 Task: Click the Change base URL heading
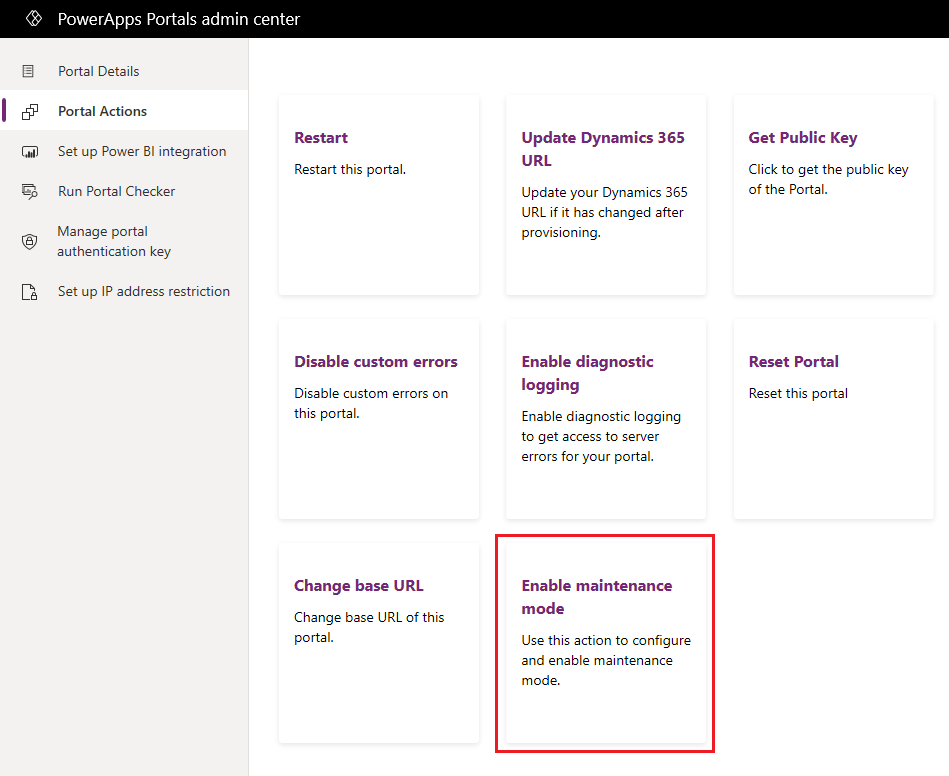click(359, 585)
